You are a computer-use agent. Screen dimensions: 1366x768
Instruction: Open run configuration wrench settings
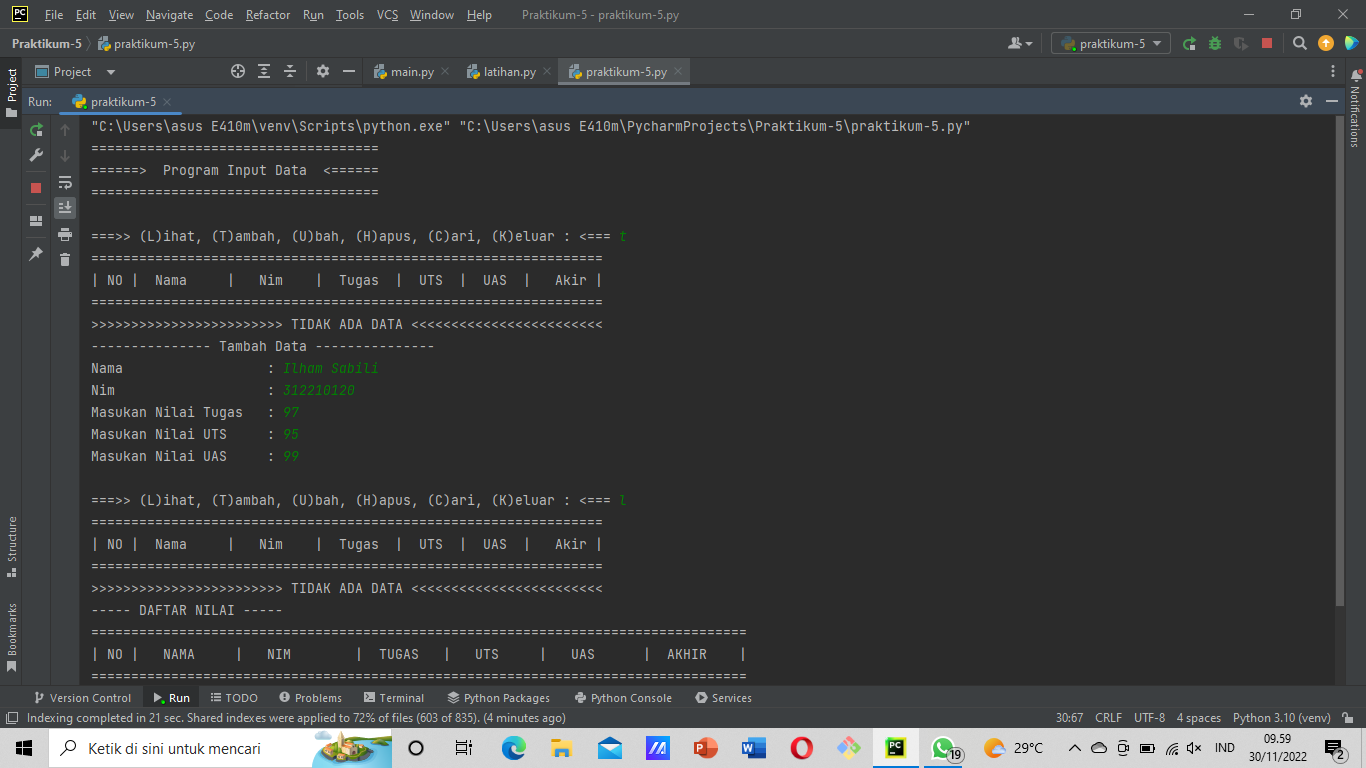pyautogui.click(x=36, y=156)
